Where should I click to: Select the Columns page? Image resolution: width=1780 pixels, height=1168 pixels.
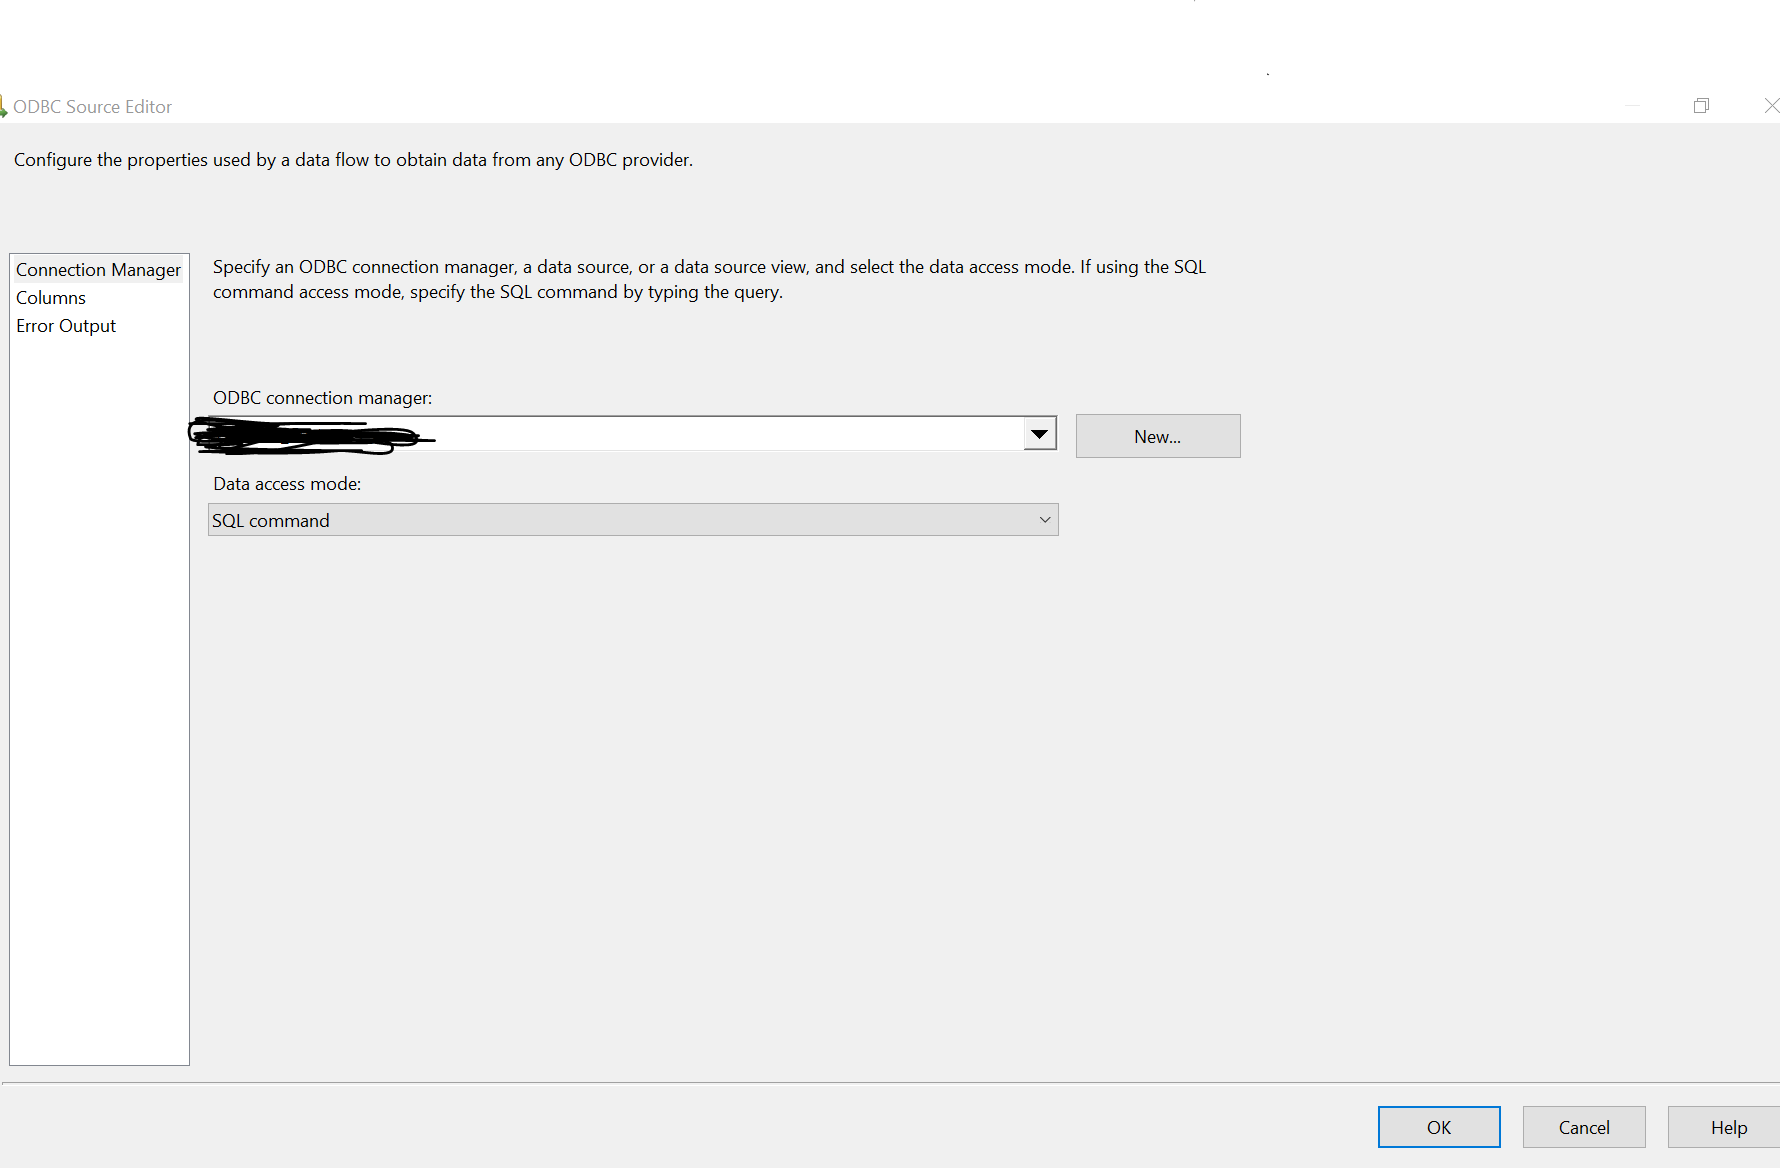50,297
